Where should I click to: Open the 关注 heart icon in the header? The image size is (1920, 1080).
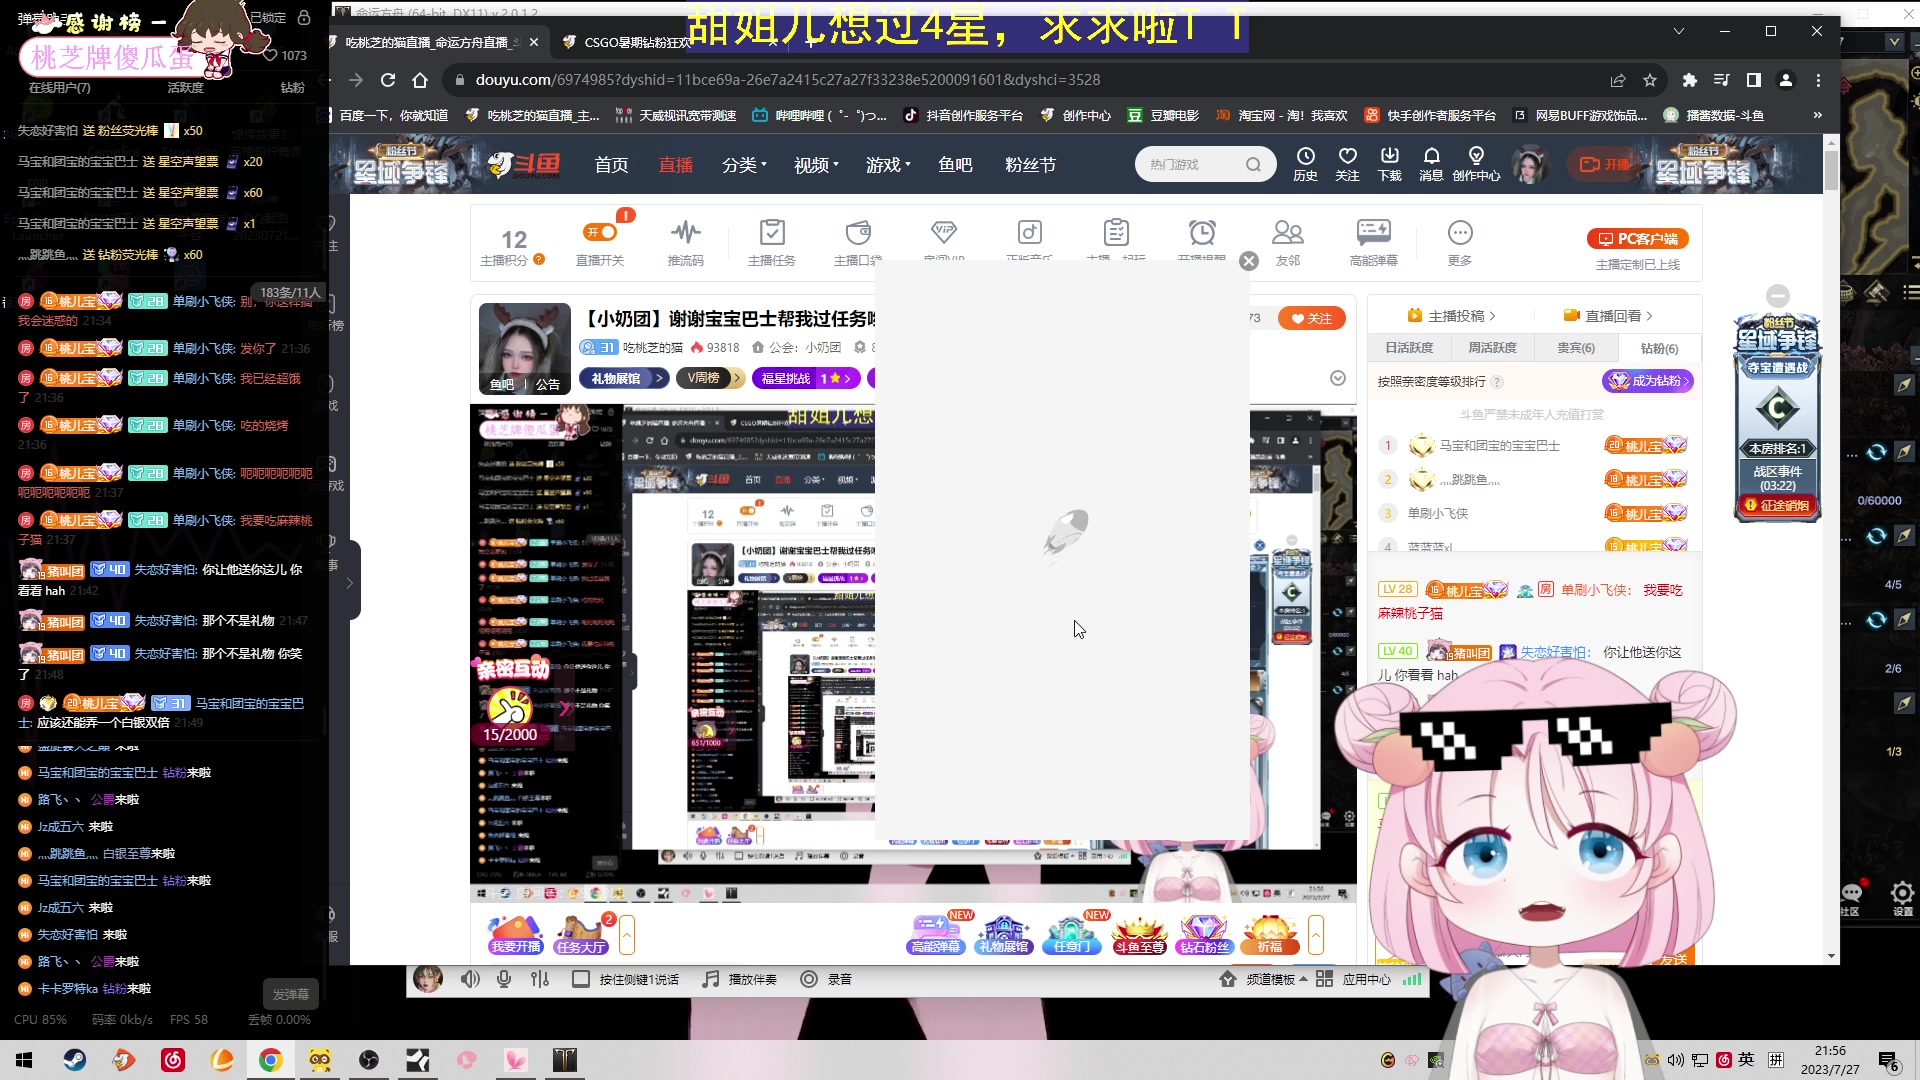point(1347,164)
